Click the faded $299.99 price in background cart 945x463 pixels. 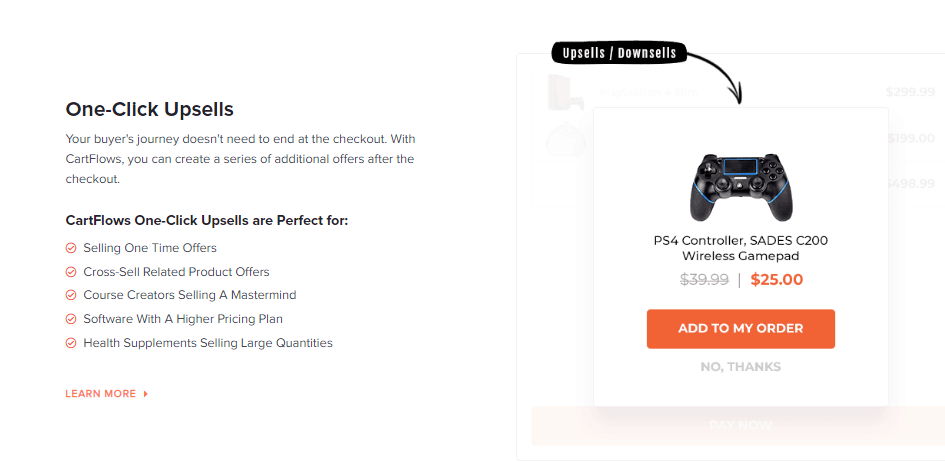click(909, 92)
